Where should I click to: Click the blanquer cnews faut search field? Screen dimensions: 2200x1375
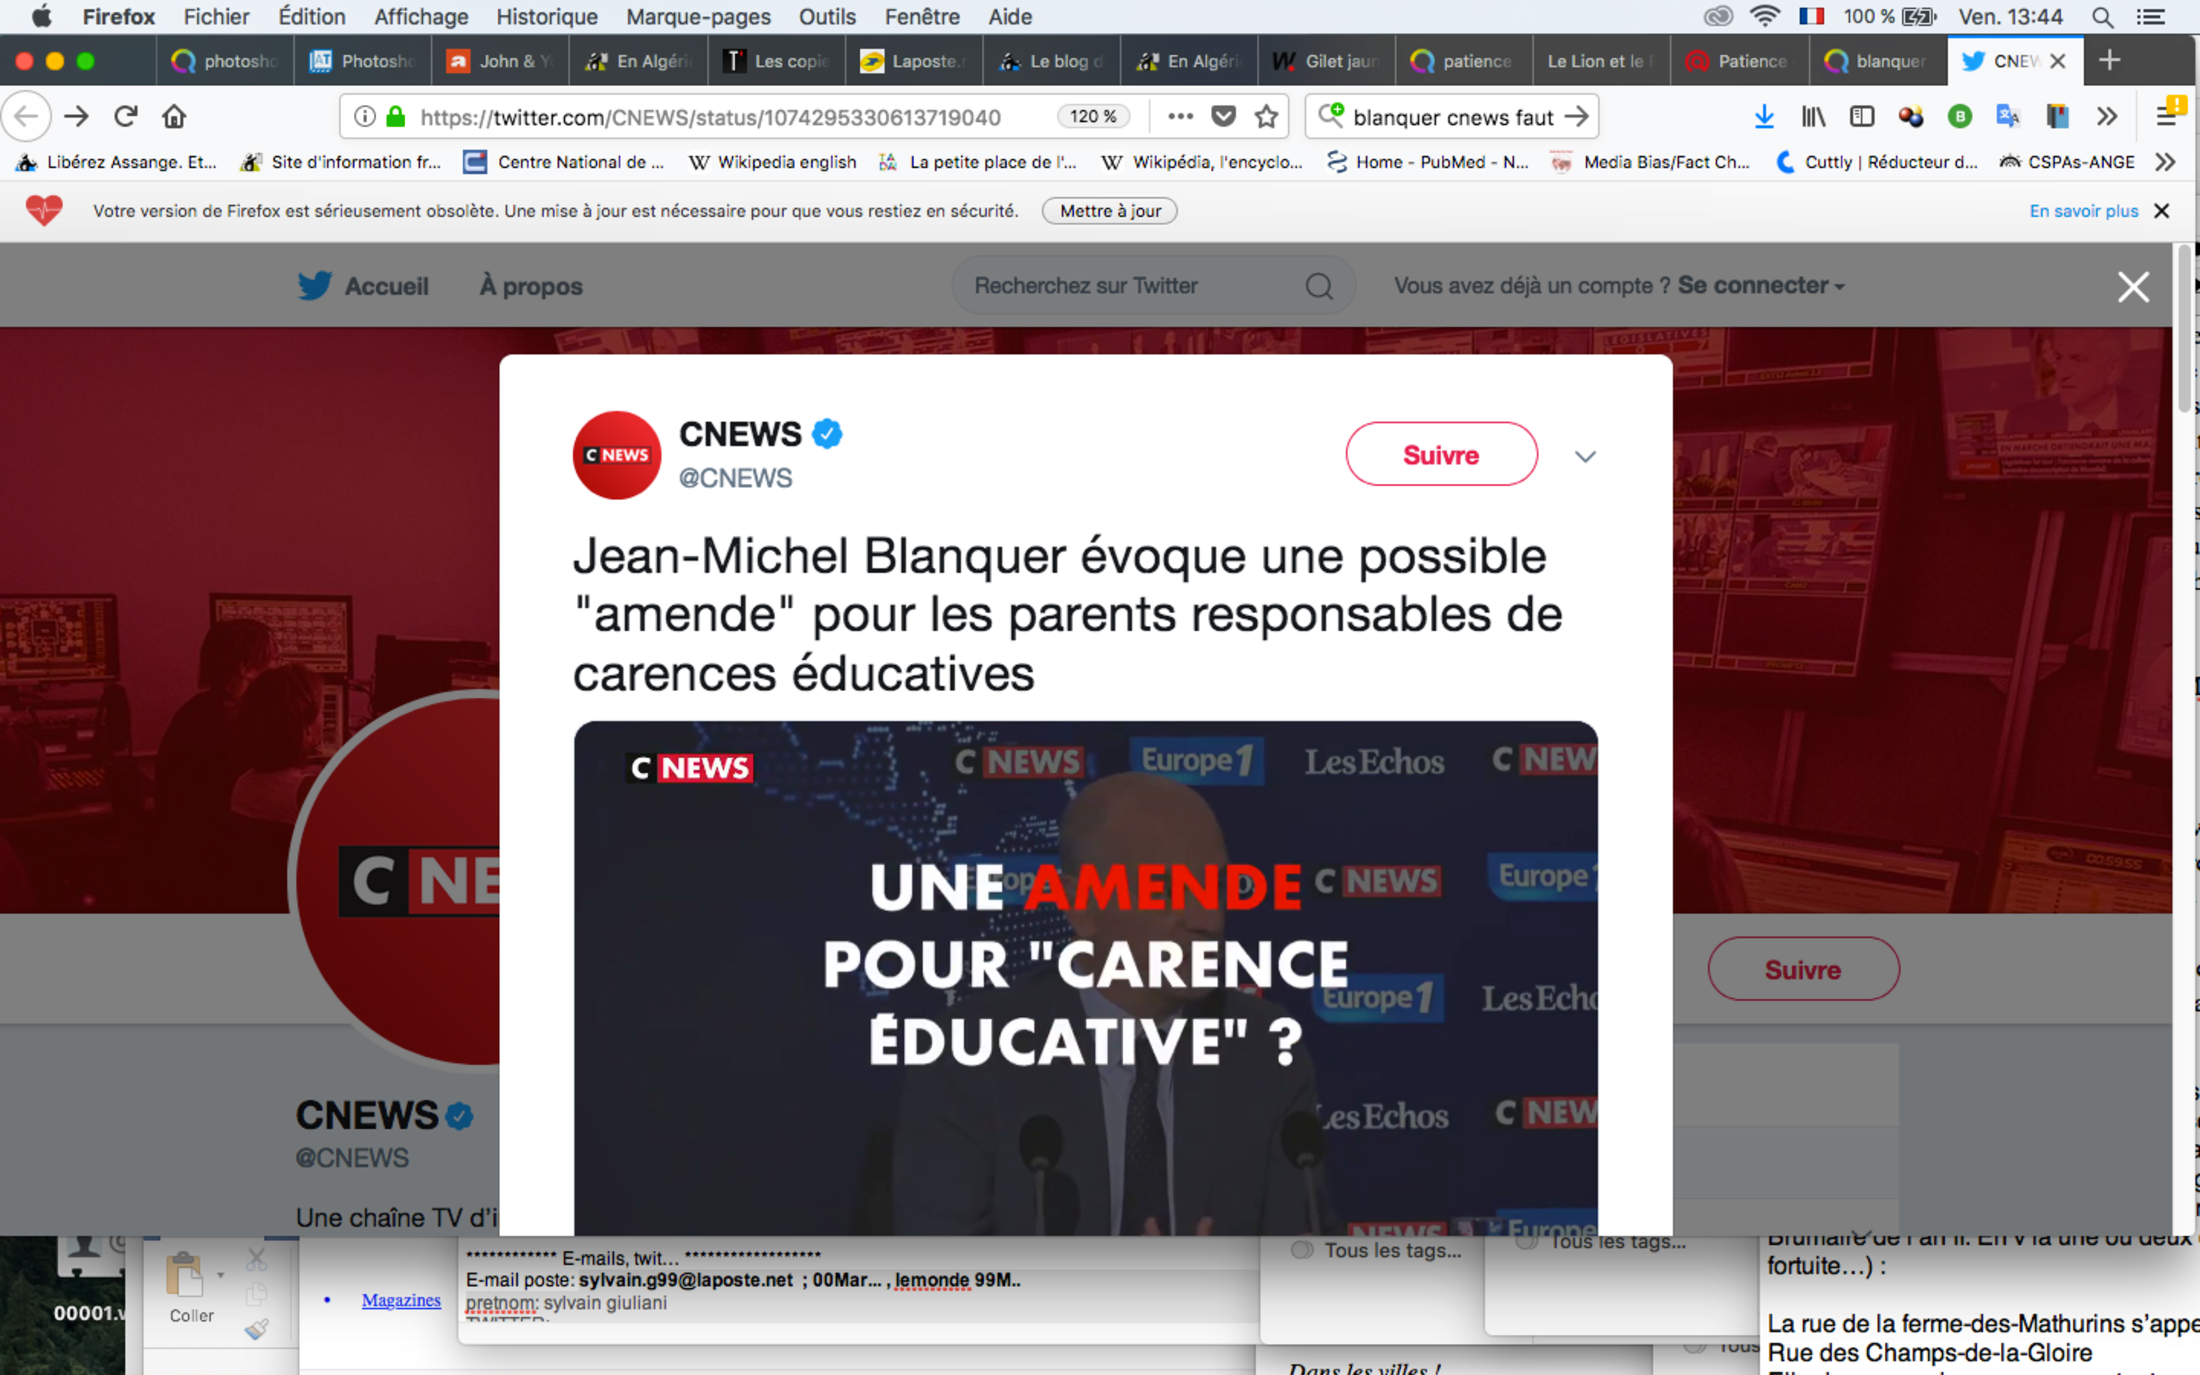pos(1452,117)
